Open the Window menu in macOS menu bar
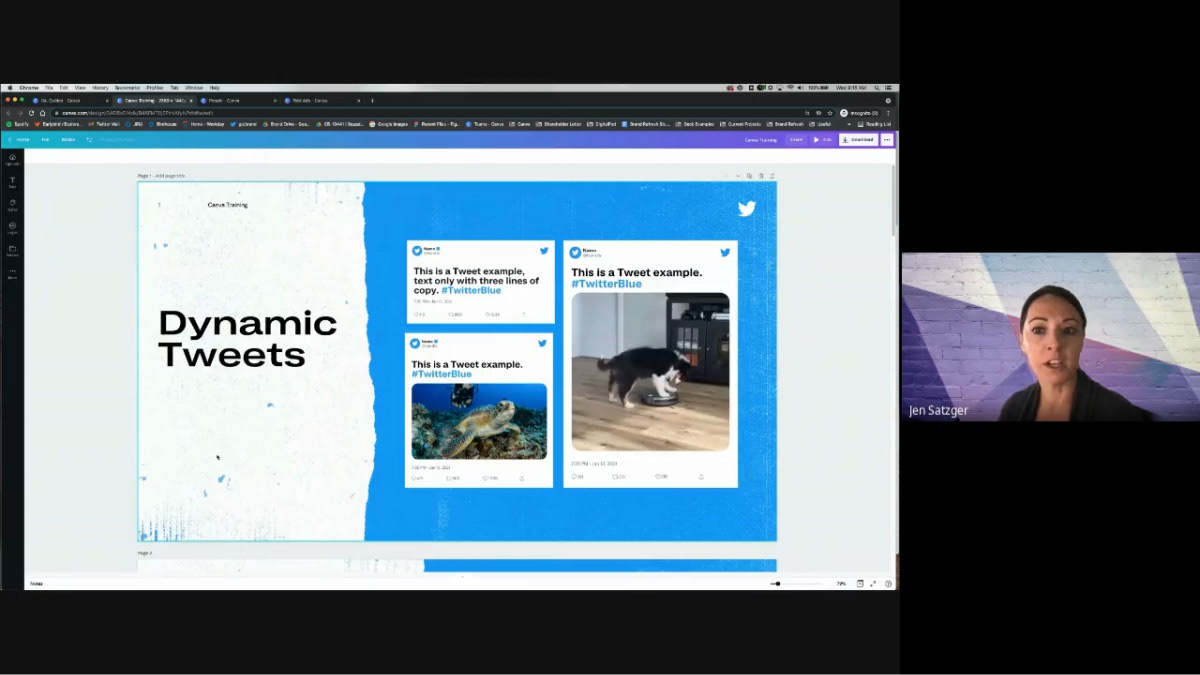This screenshot has height=675, width=1200. point(194,87)
